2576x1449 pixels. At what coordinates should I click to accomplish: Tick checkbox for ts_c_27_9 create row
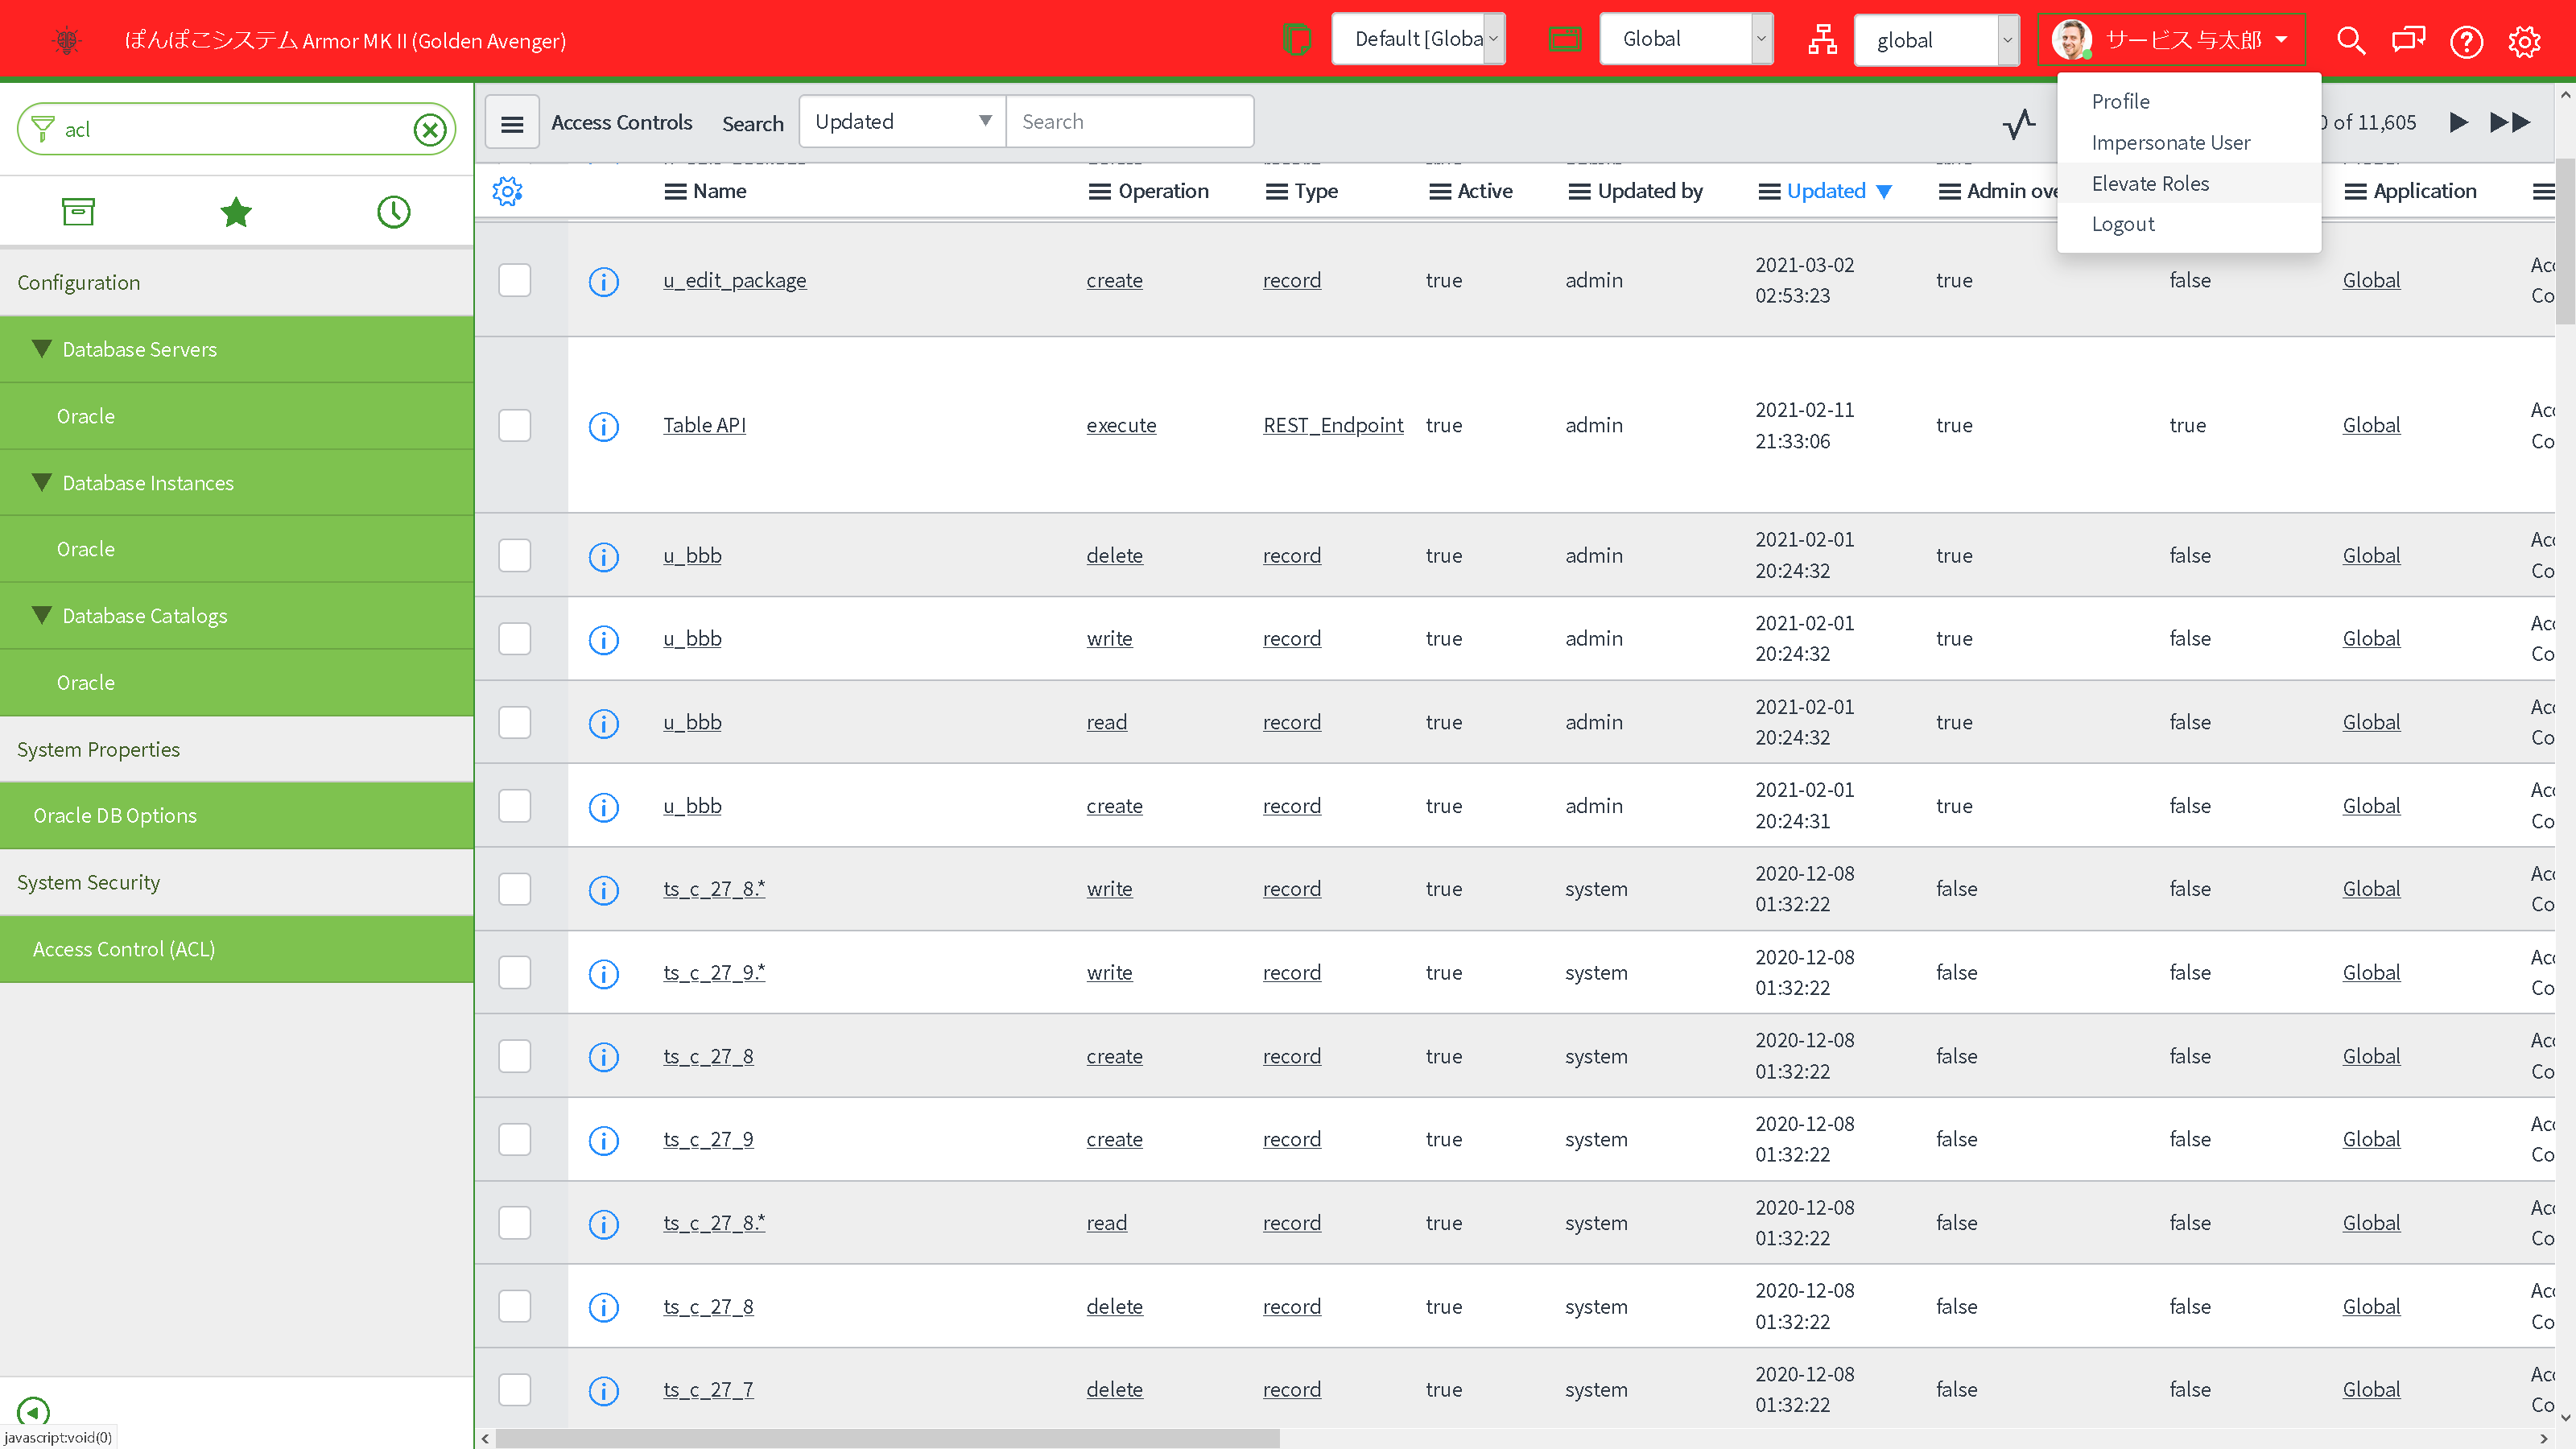(515, 1140)
